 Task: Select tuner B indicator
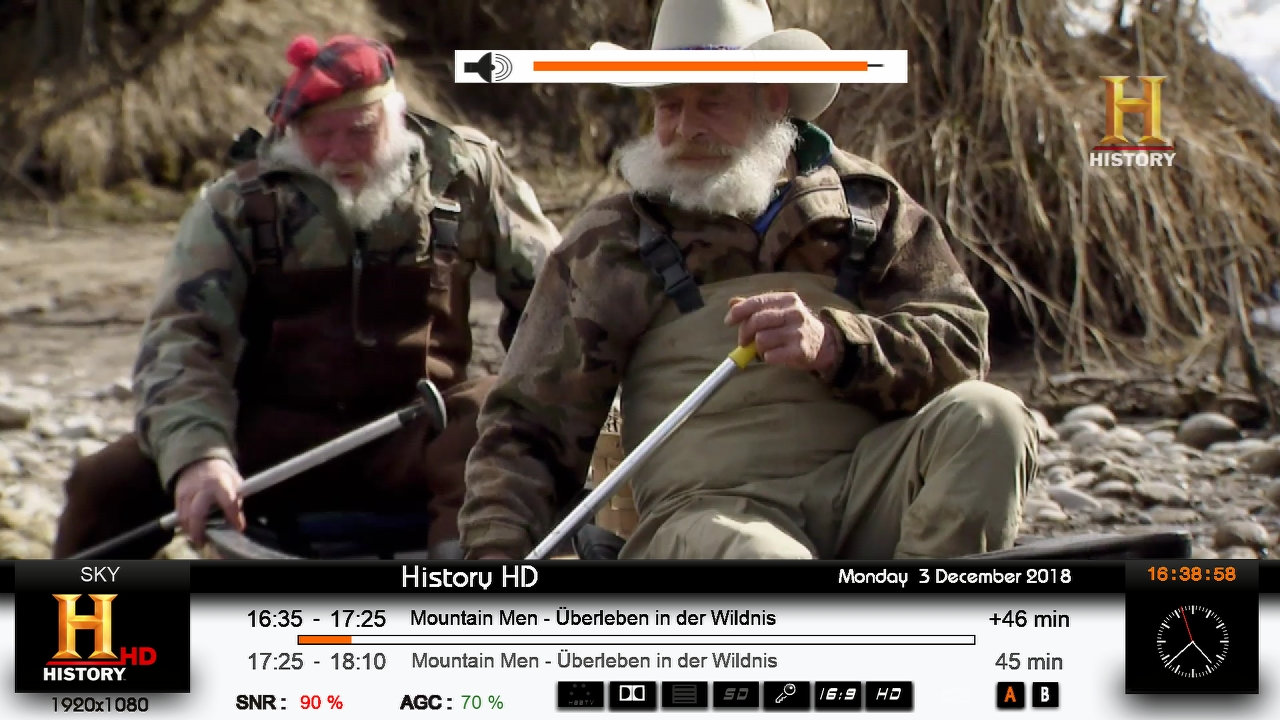tap(1045, 695)
